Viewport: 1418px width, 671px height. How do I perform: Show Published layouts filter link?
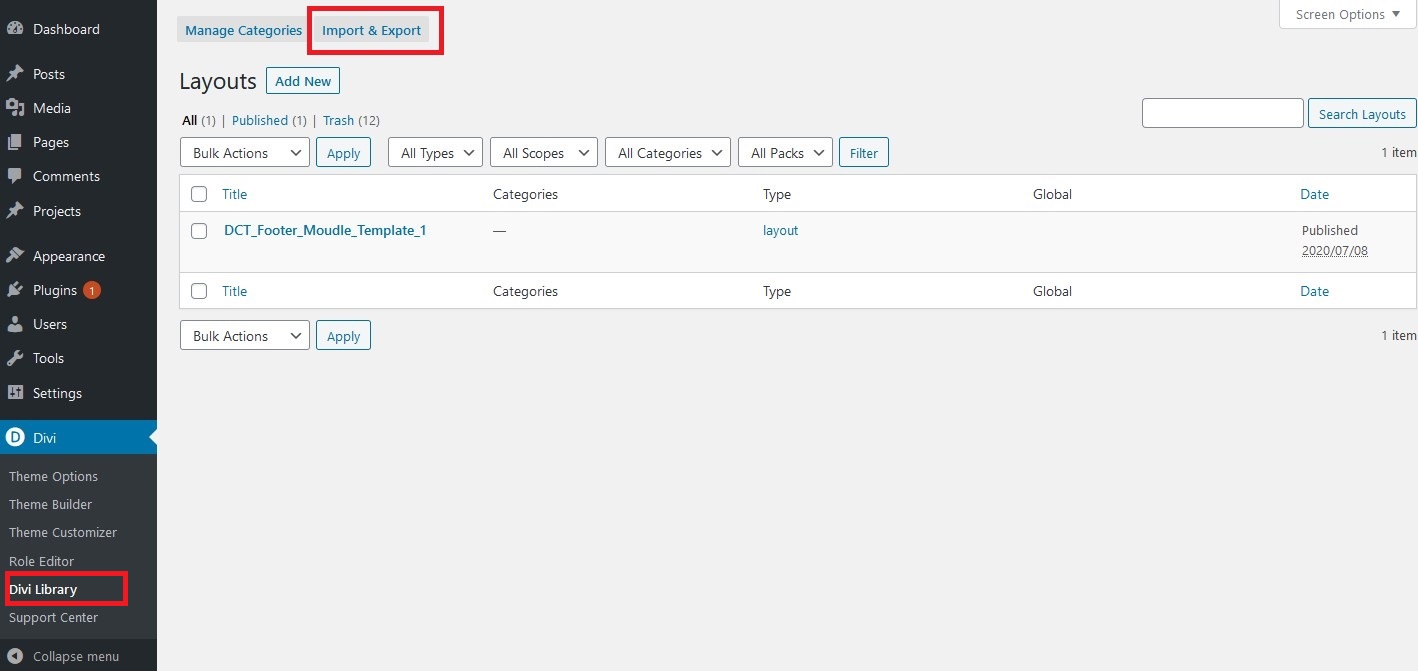coord(260,120)
